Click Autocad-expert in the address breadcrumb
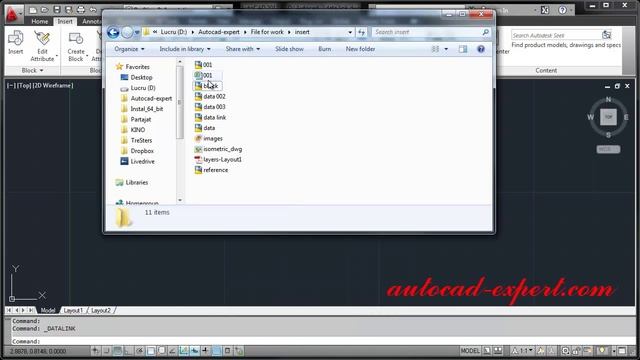The image size is (640, 360). tap(219, 32)
